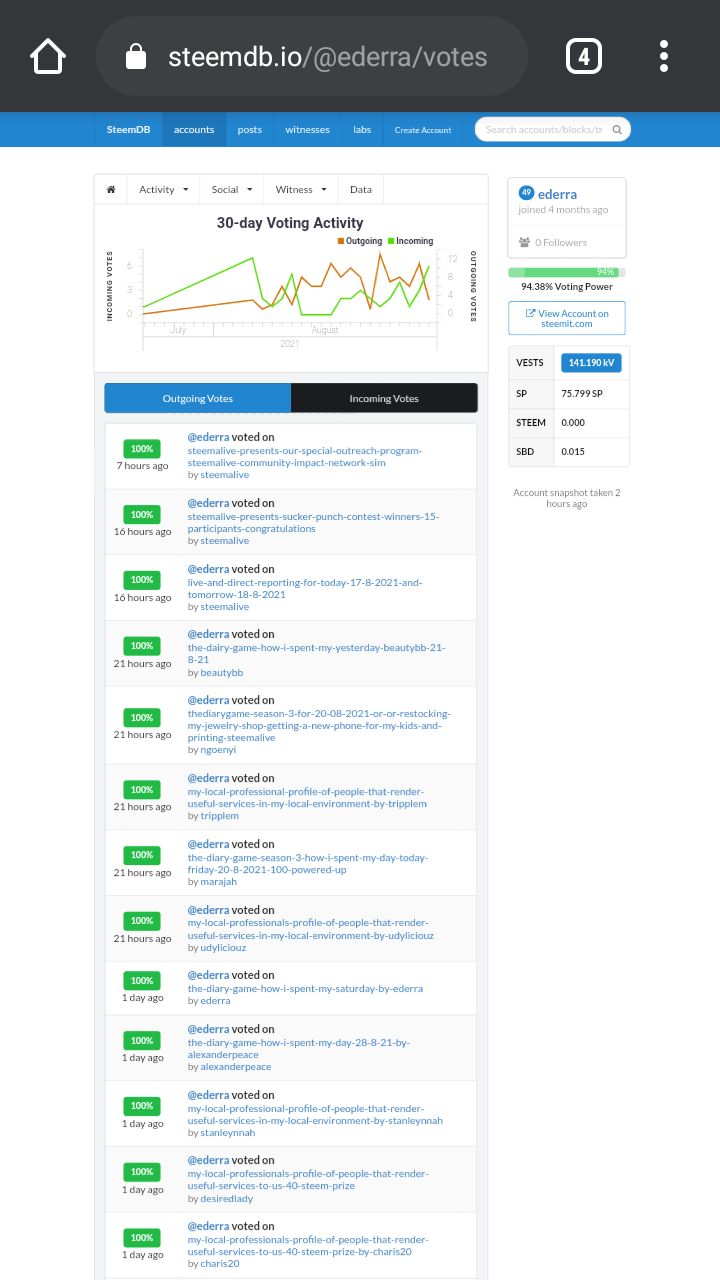Open how-i-spent-my-saturday-by-ederra post
Viewport: 720px width, 1280px height.
click(x=305, y=988)
